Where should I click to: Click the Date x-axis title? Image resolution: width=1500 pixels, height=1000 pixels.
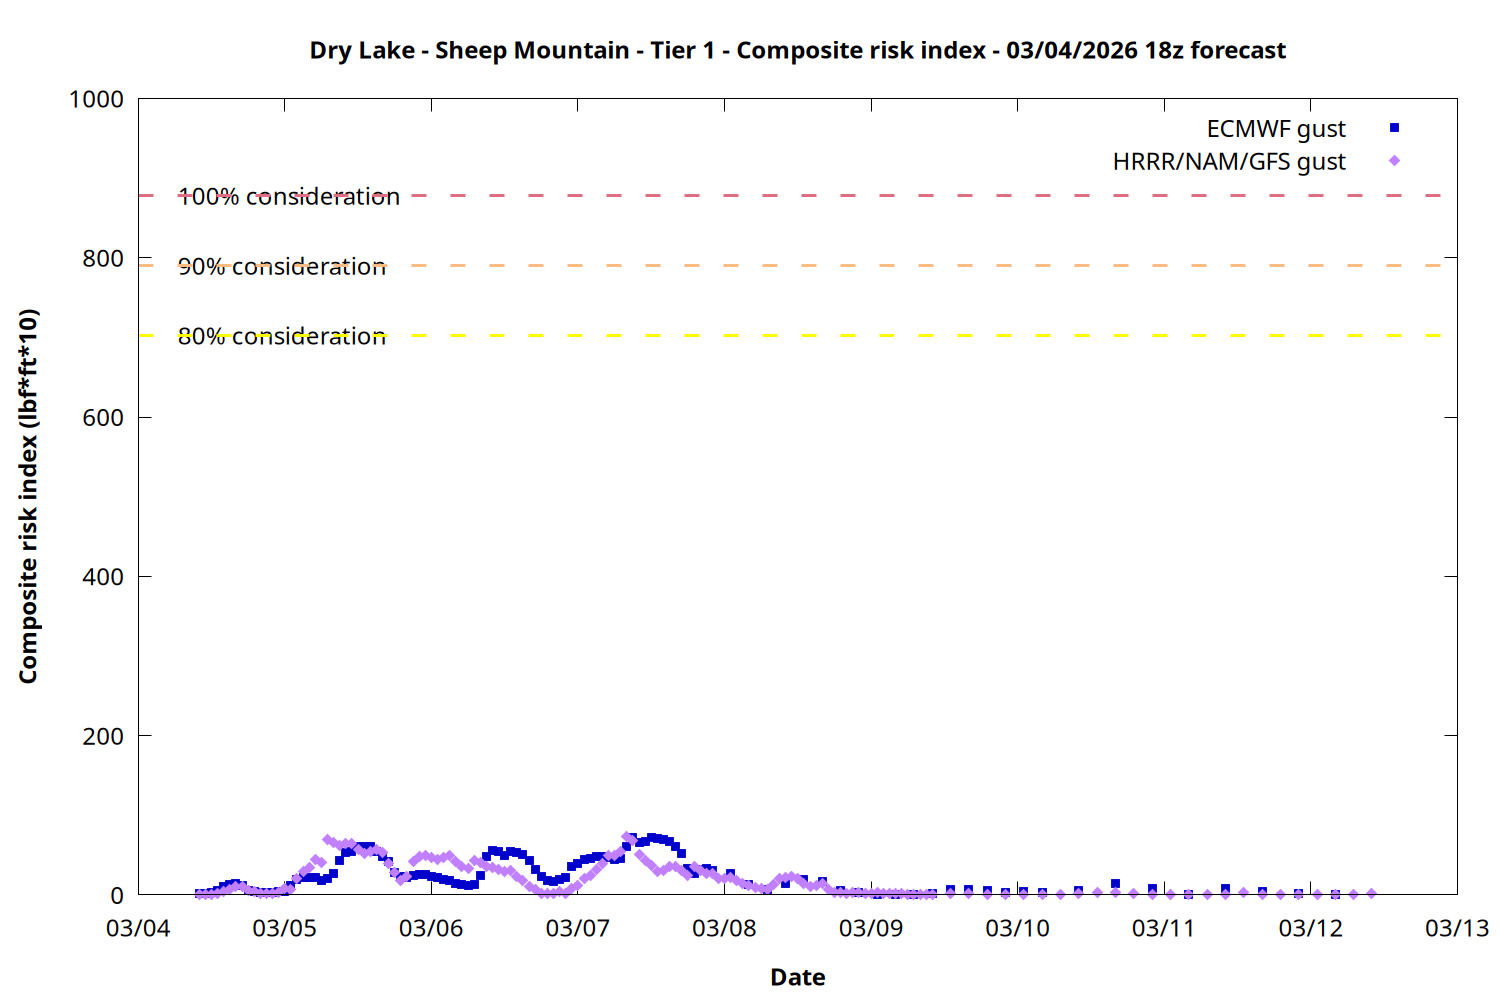797,977
